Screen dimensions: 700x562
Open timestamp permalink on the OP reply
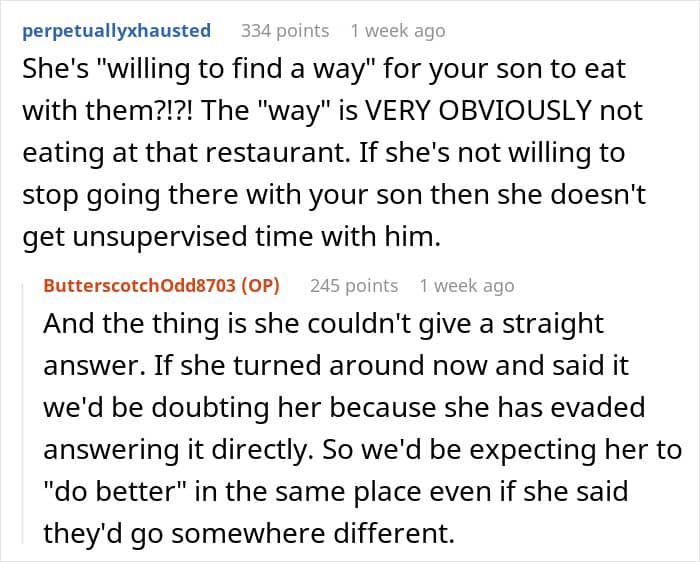click(467, 286)
